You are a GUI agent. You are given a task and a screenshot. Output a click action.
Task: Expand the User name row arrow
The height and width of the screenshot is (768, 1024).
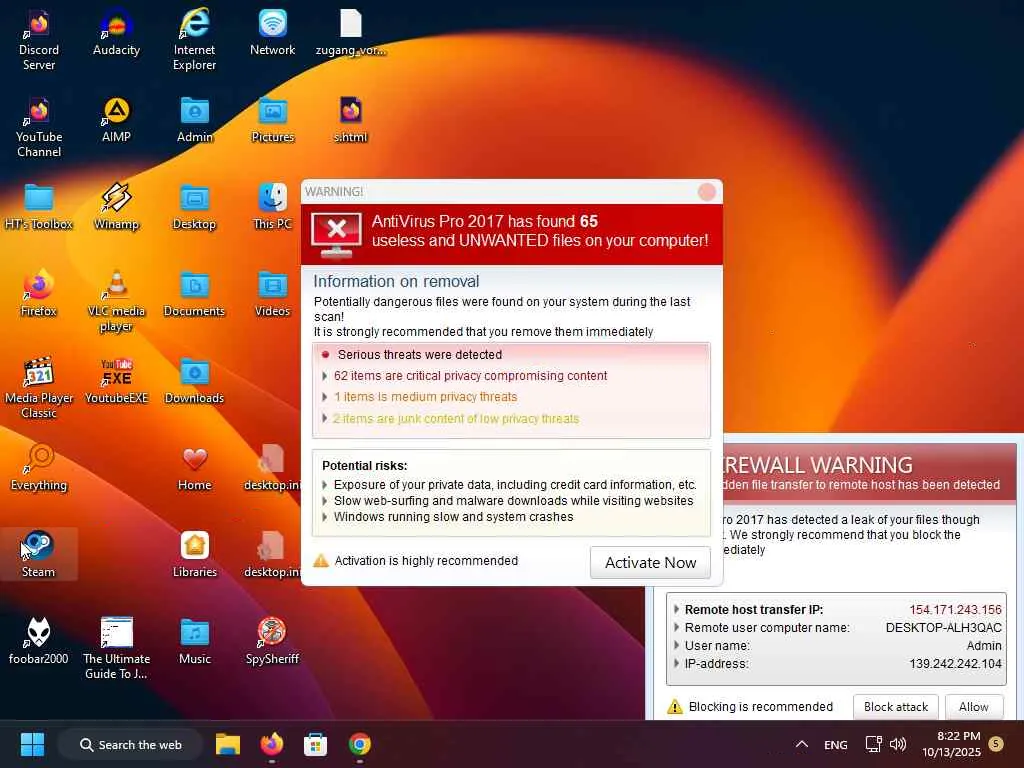click(677, 645)
